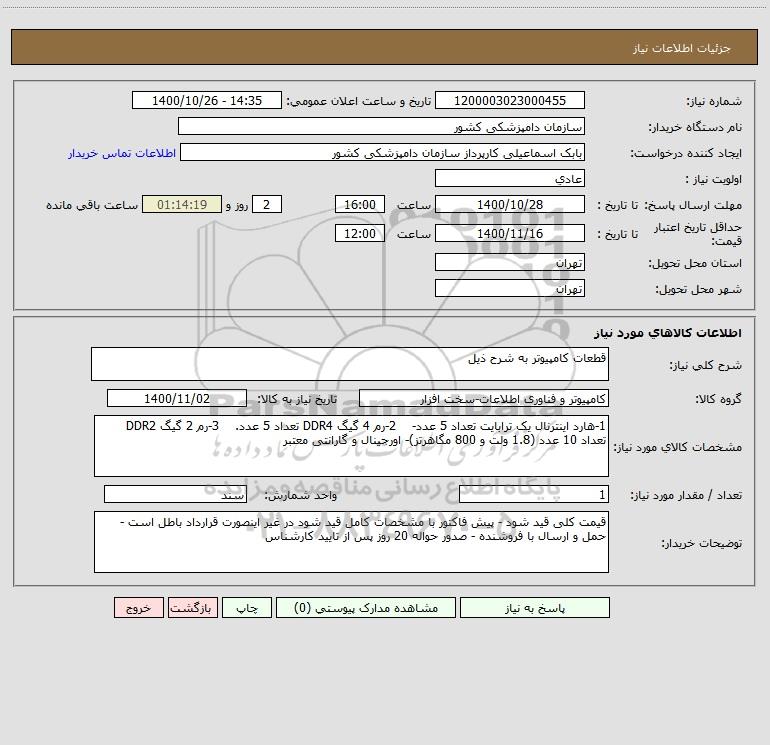Click the 'جزئیات اطلاعات نیاز' header title

[x=682, y=48]
